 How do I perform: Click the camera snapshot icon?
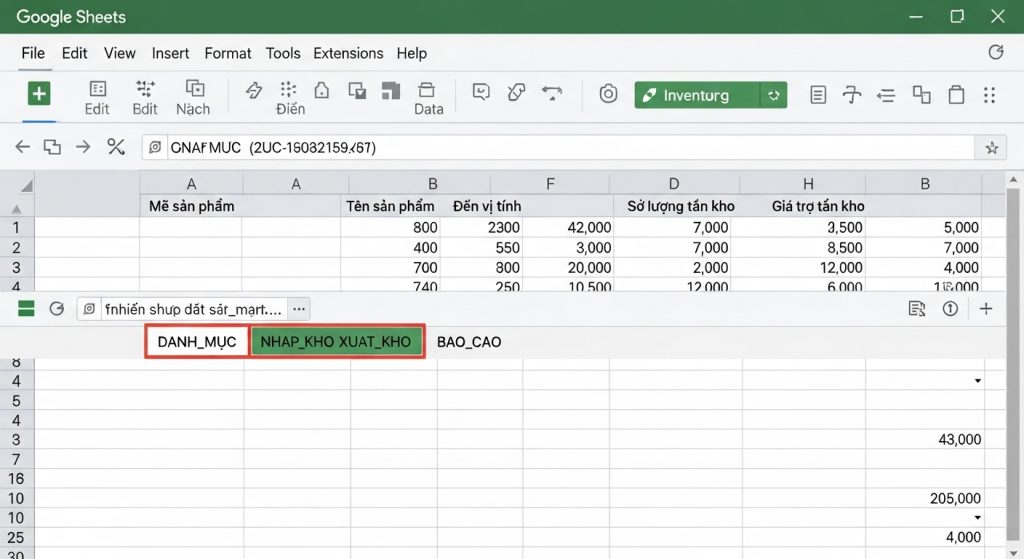pos(608,94)
